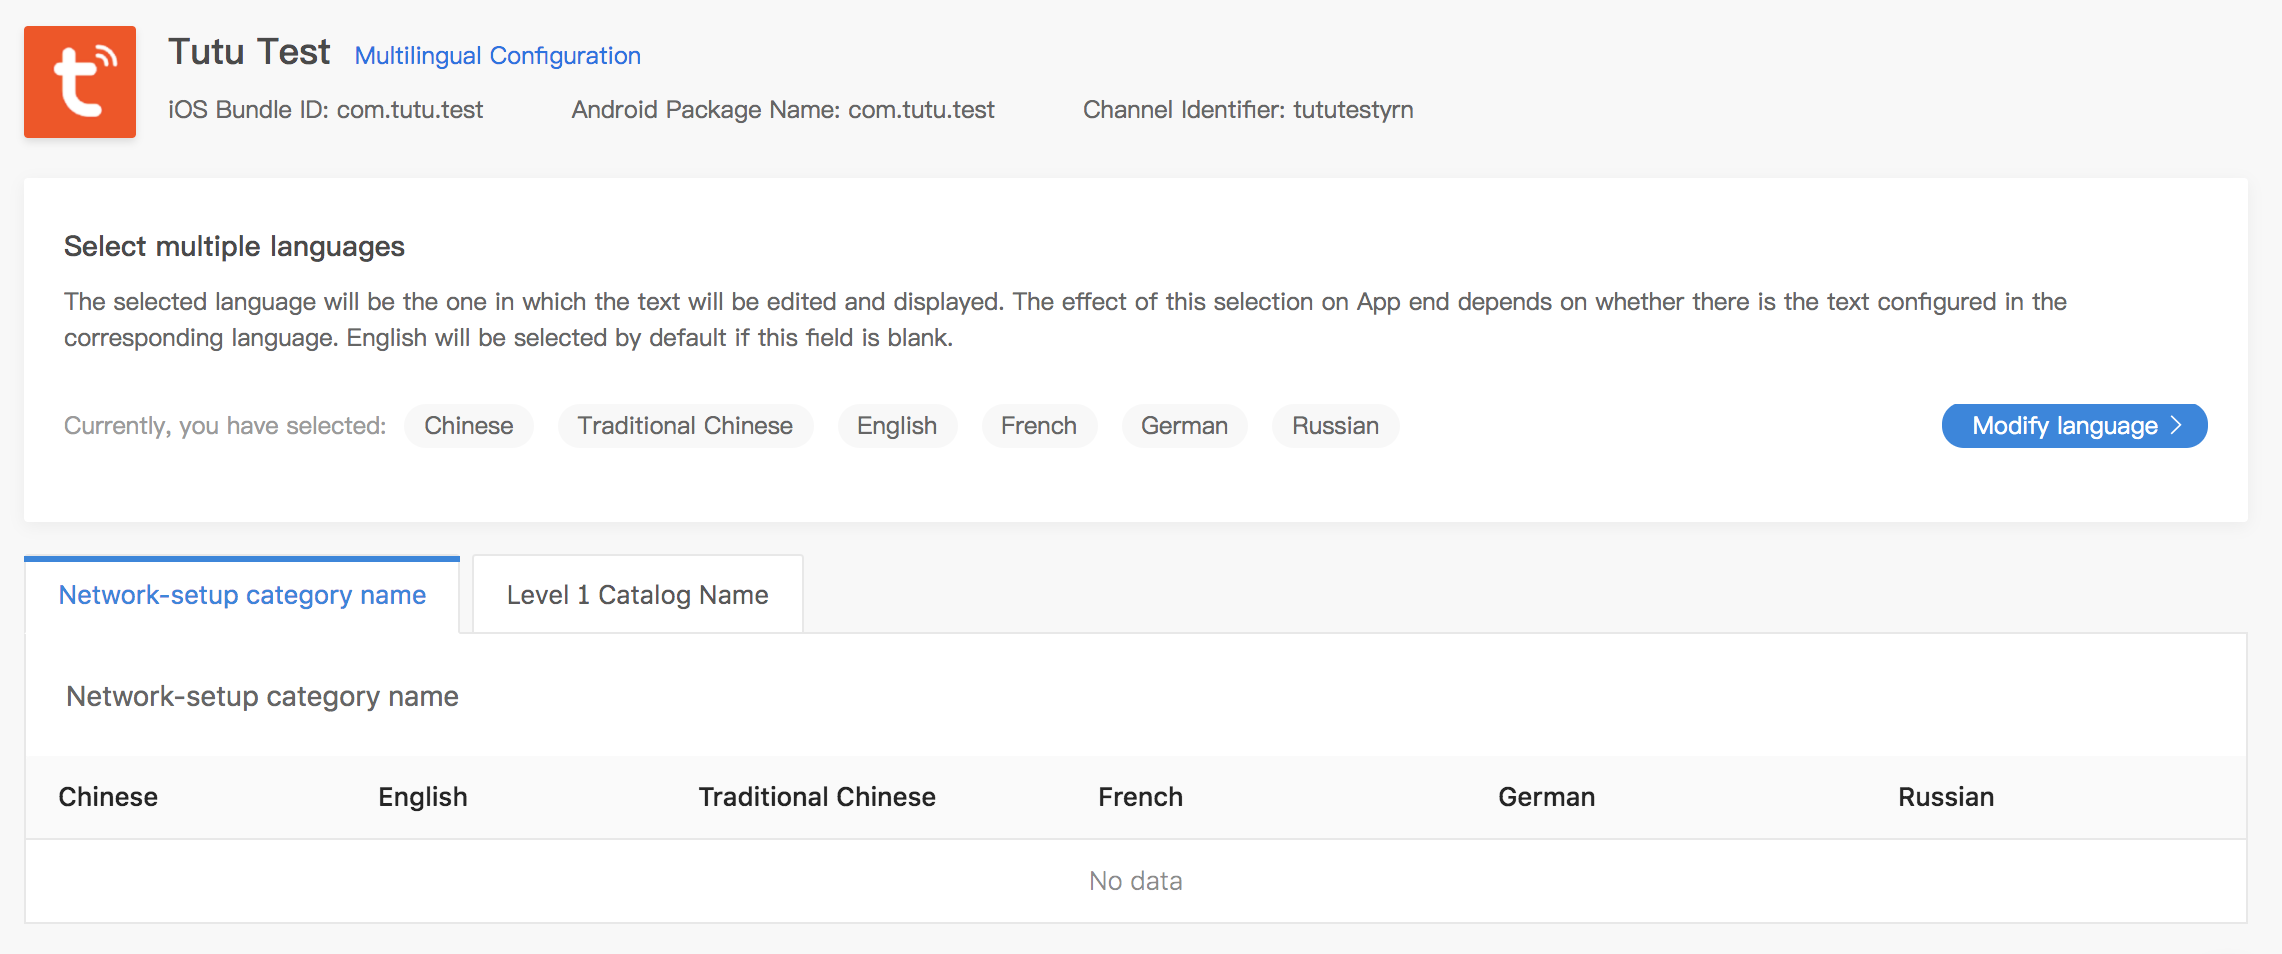Screen dimensions: 2282x954
Task: Click the French table column header
Action: coord(1140,797)
